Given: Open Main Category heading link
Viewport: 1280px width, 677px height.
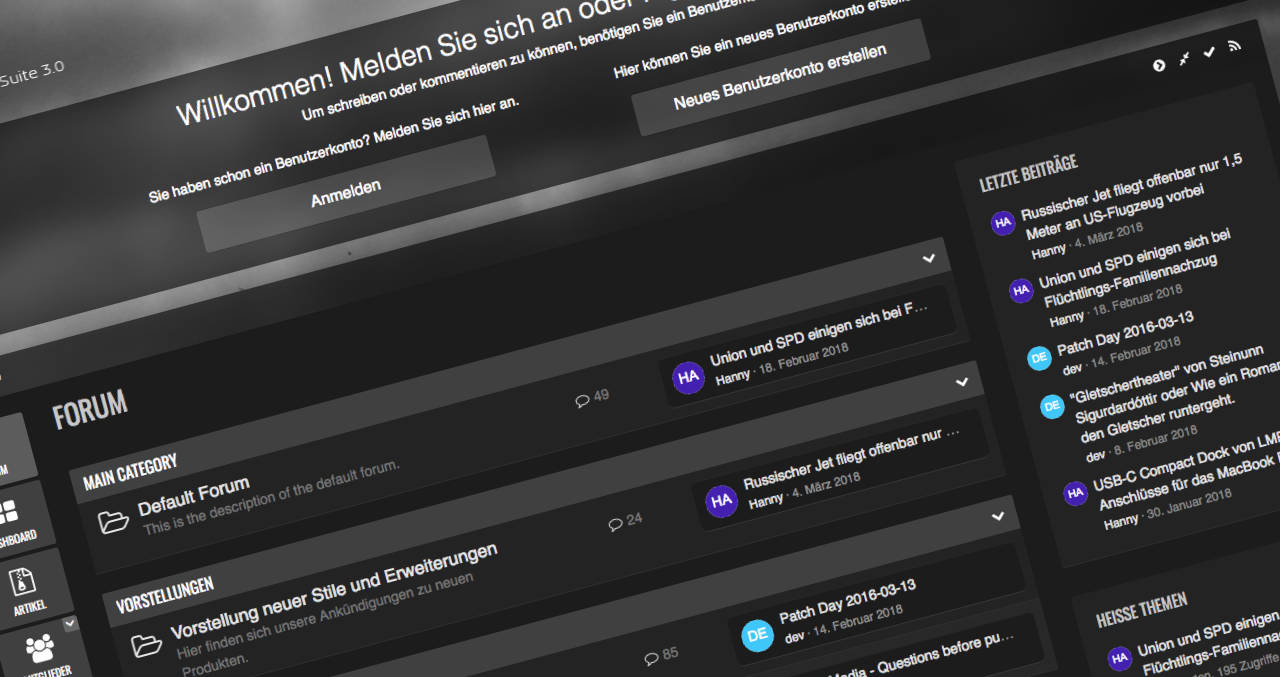Looking at the screenshot, I should 130,470.
